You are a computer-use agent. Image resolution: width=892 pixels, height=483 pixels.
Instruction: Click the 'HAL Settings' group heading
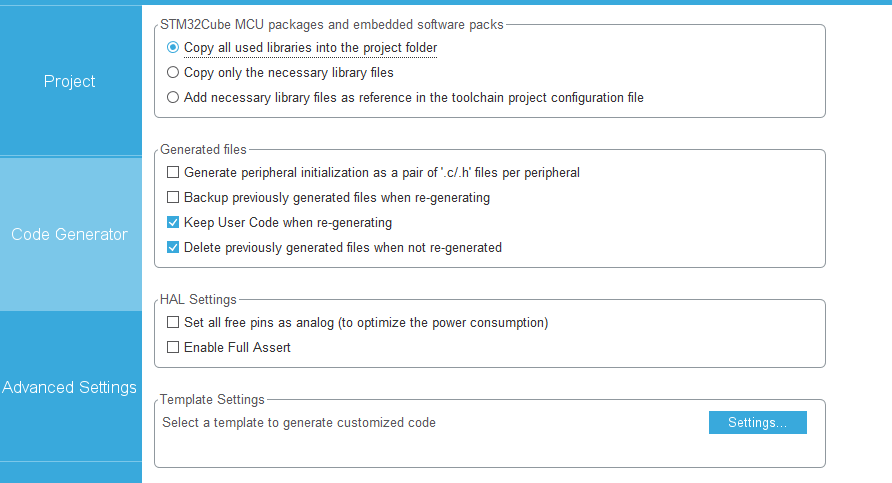[198, 299]
